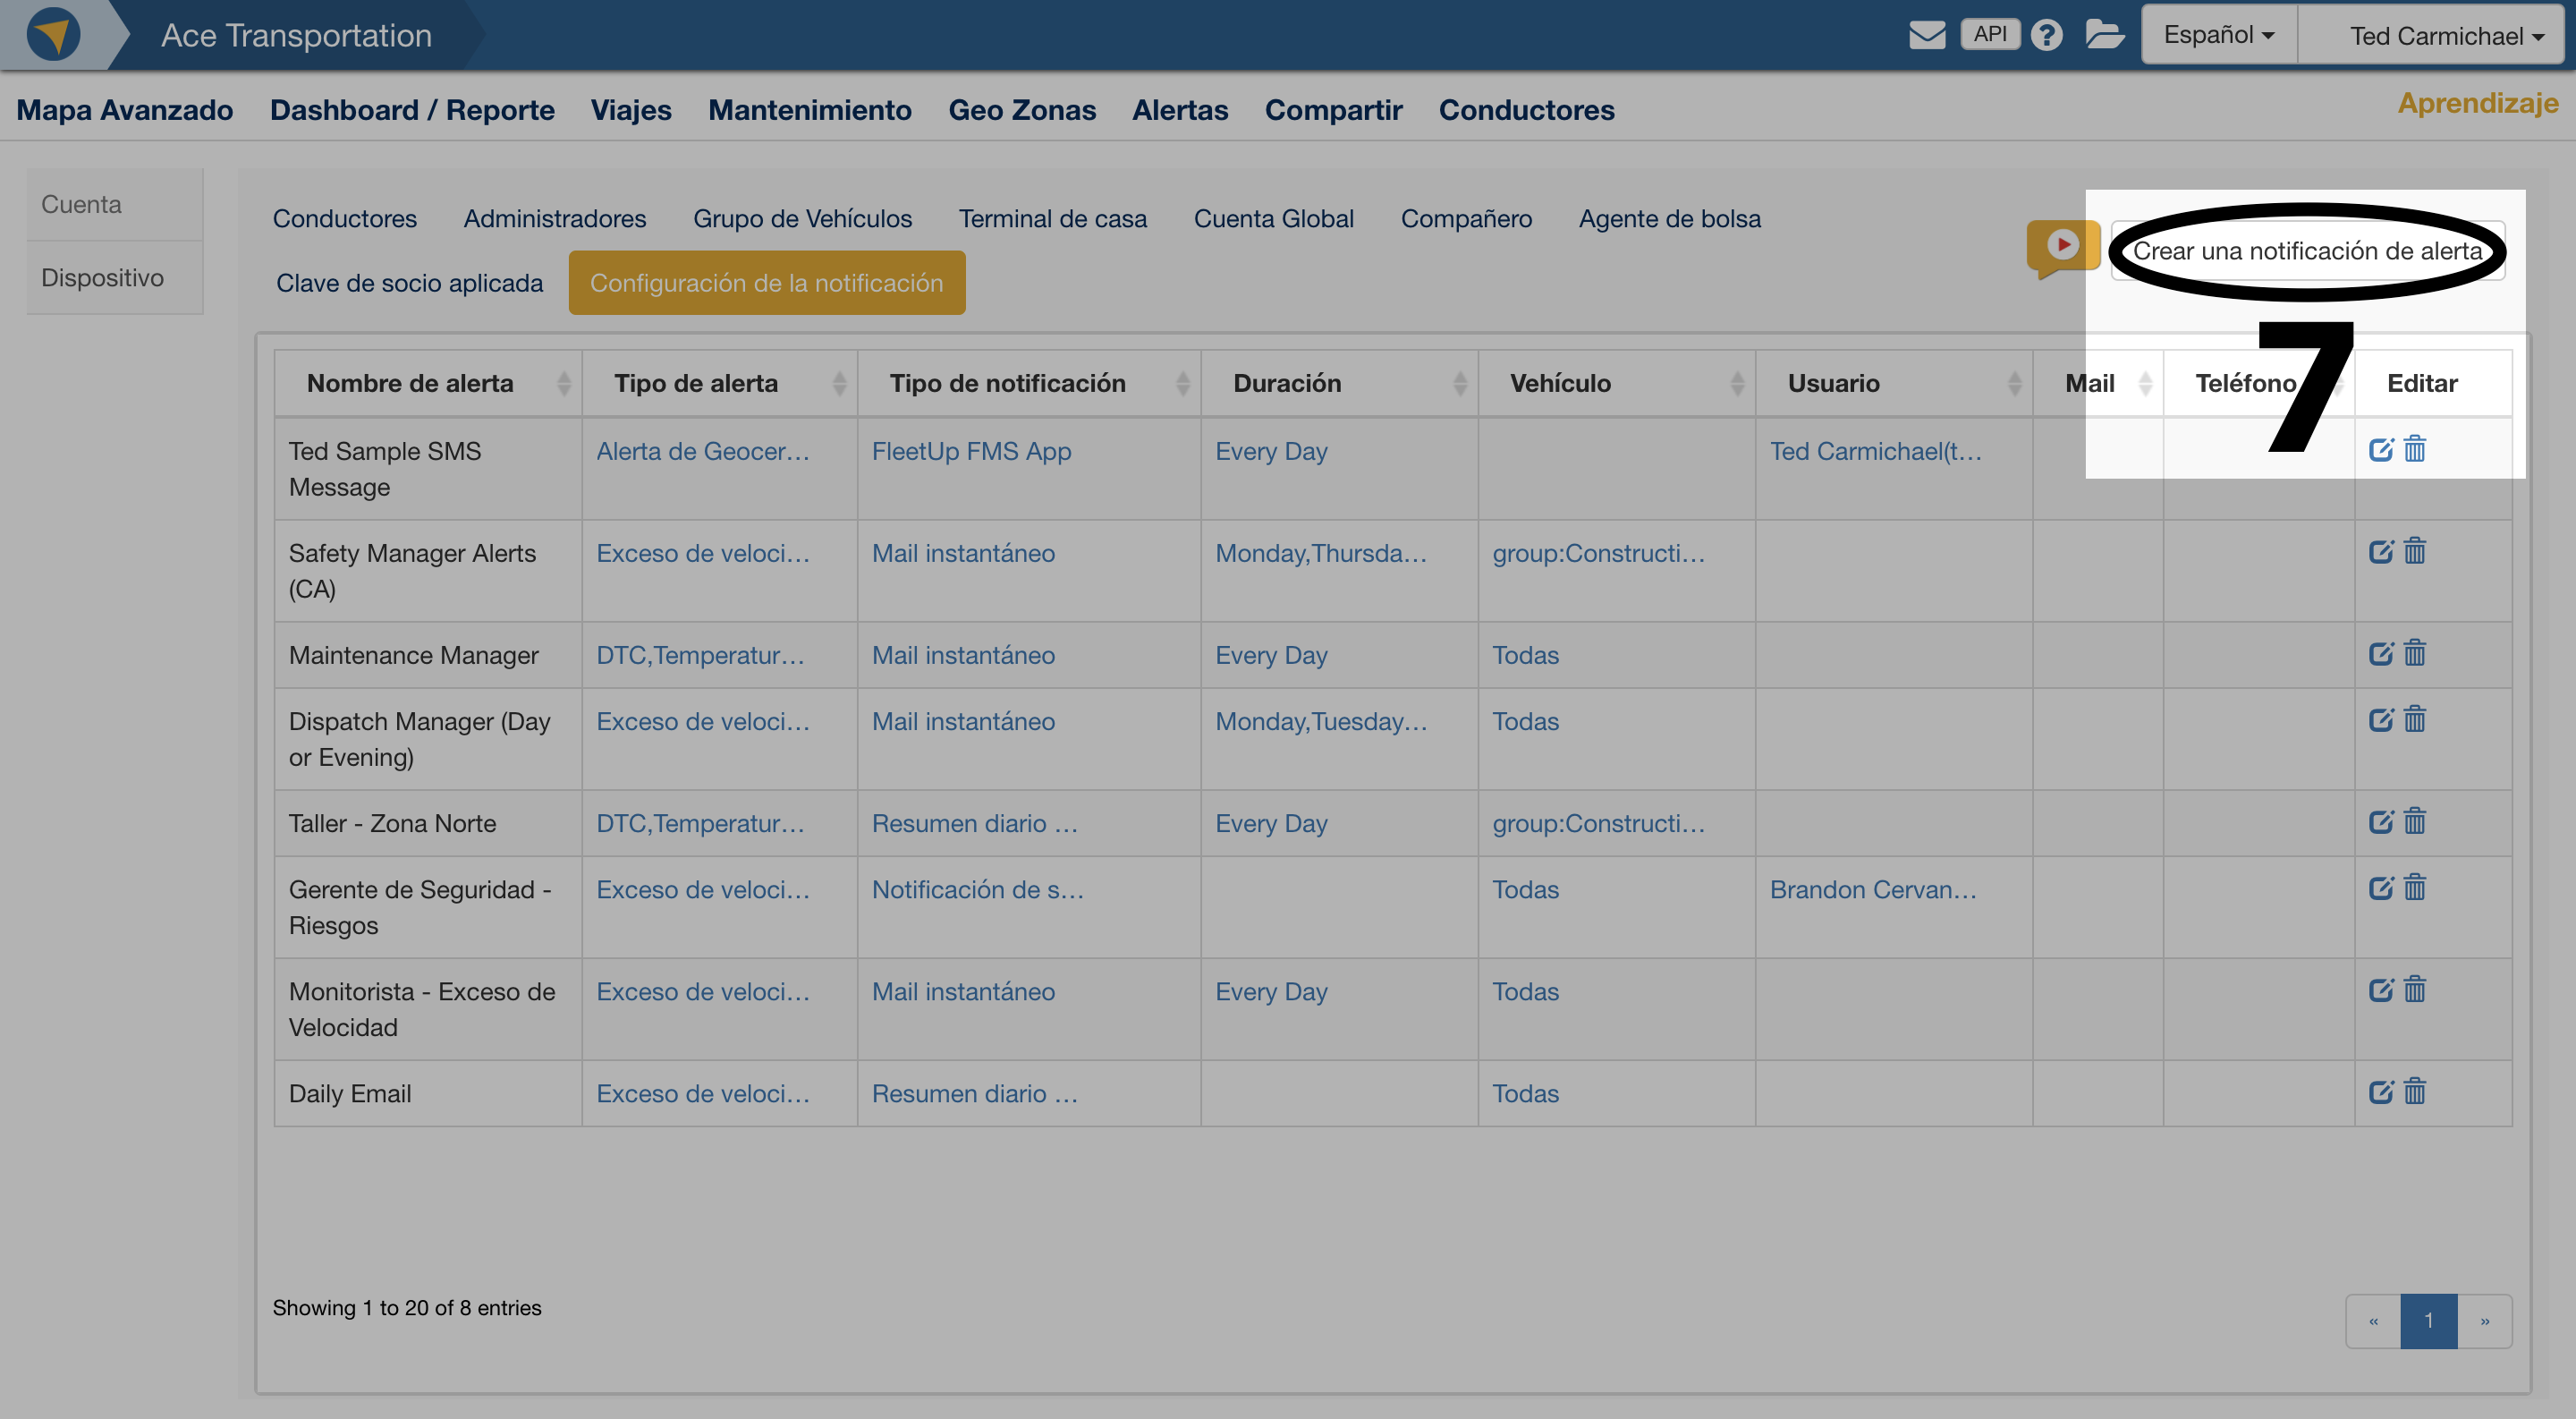2576x1419 pixels.
Task: Go to Viajes menu
Action: click(x=631, y=110)
